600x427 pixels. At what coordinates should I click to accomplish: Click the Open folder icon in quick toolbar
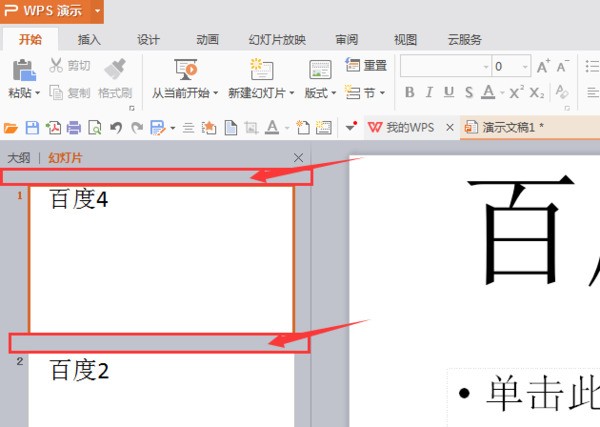[x=11, y=127]
